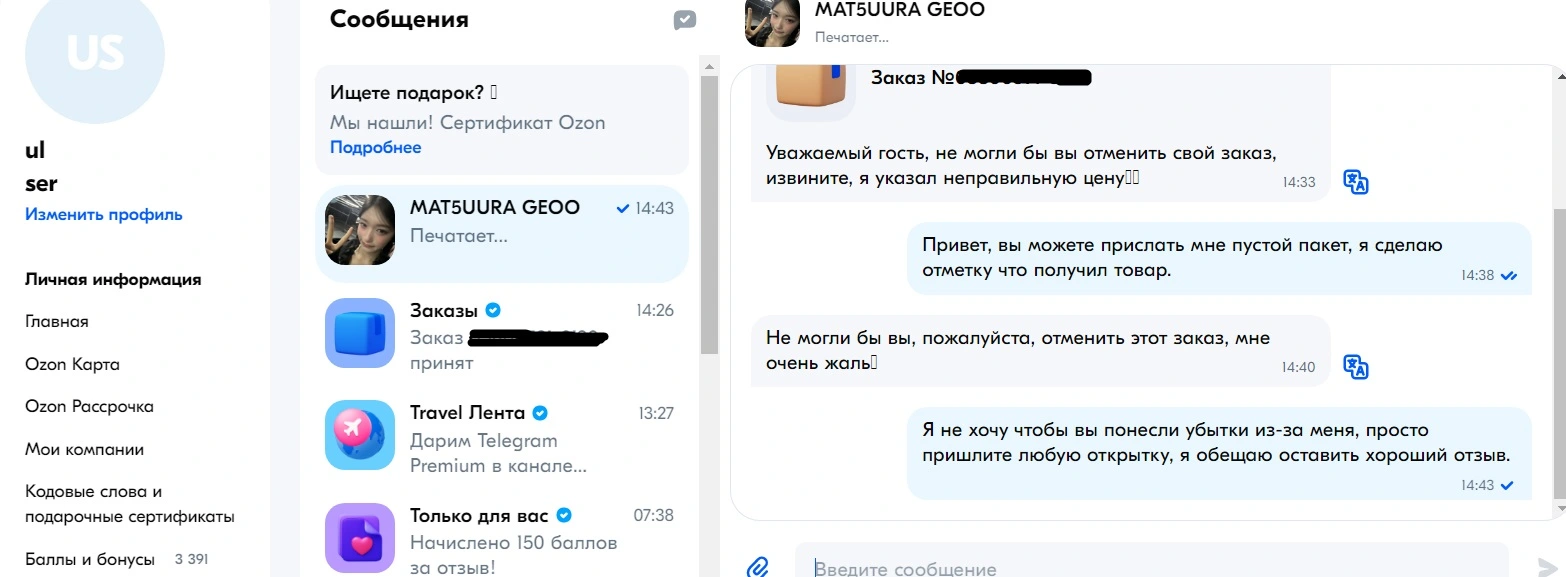The height and width of the screenshot is (577, 1566).
Task: Click the MAT5UURA GEOO avatar in chat header
Action: click(771, 21)
